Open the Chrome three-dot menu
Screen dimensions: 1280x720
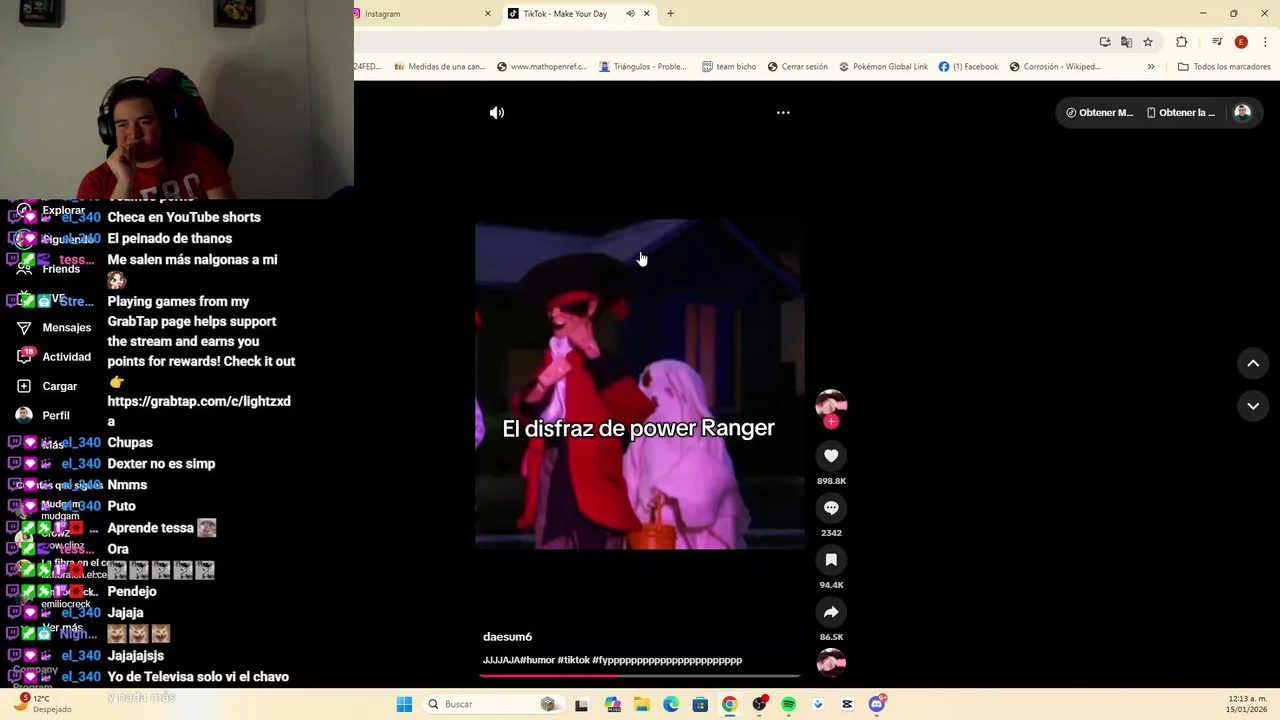(1266, 42)
